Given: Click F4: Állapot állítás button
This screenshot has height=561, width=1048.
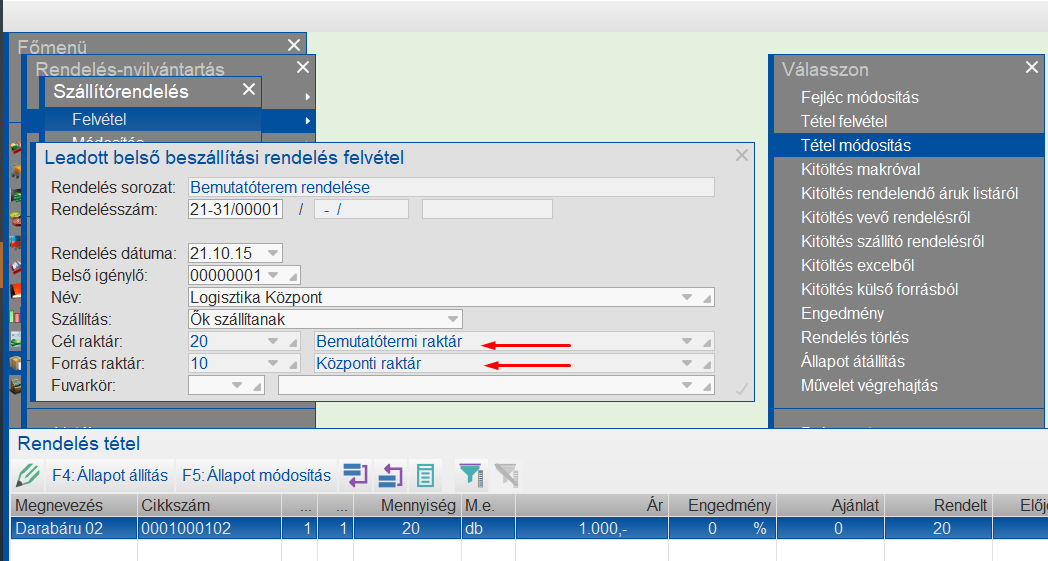Looking at the screenshot, I should (110, 475).
